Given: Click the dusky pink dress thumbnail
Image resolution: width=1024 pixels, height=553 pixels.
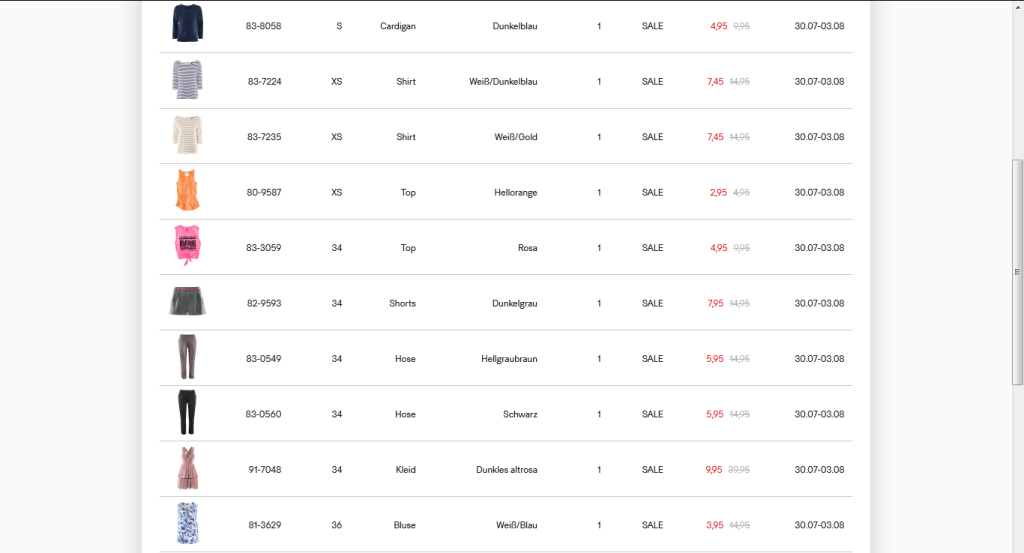Looking at the screenshot, I should point(186,469).
